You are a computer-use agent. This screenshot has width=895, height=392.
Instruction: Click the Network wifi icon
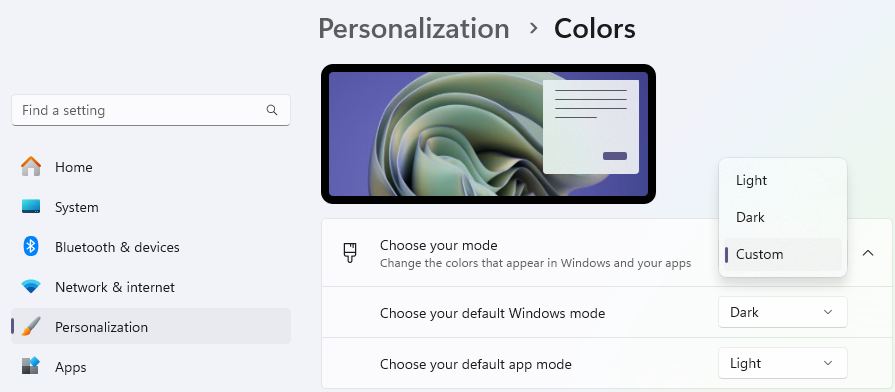point(31,286)
